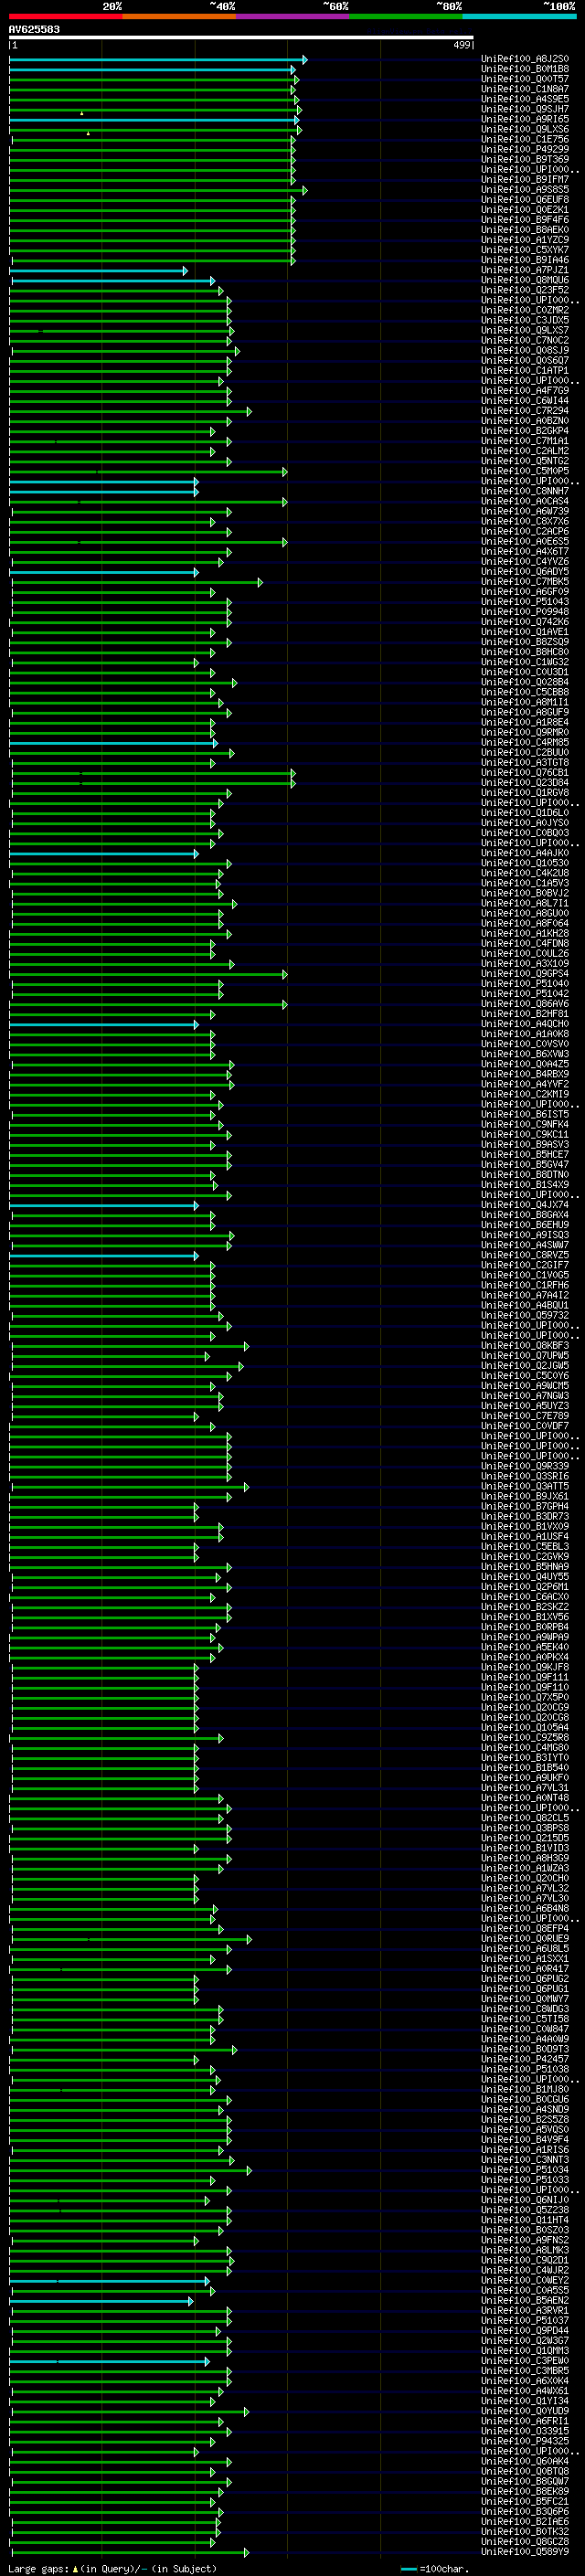Click the cyan alignment bar of hit A7PJZ1

98,271
